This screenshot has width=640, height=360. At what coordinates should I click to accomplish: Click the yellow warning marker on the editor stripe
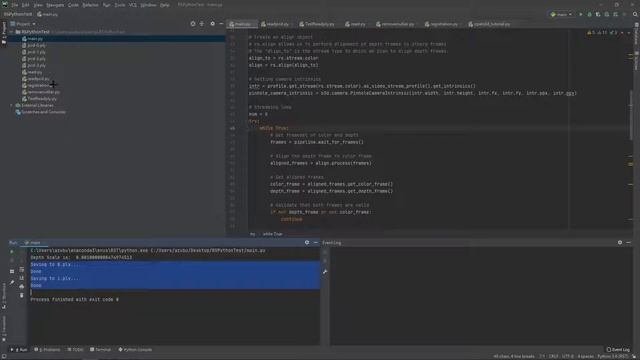tap(631, 164)
